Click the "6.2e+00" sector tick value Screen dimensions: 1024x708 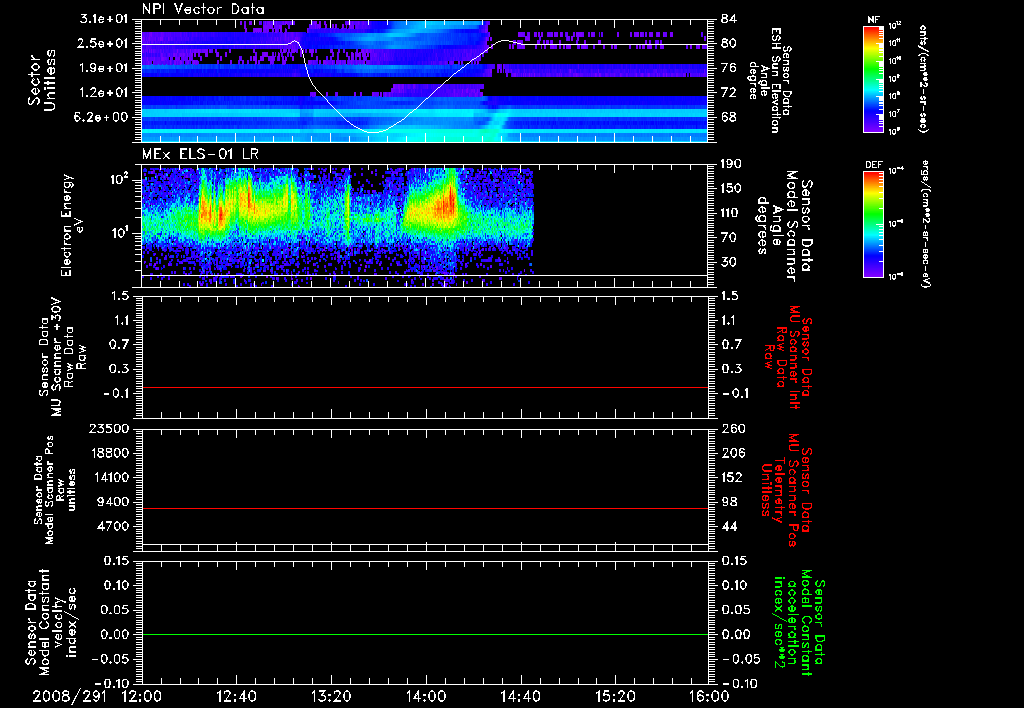[x=103, y=117]
